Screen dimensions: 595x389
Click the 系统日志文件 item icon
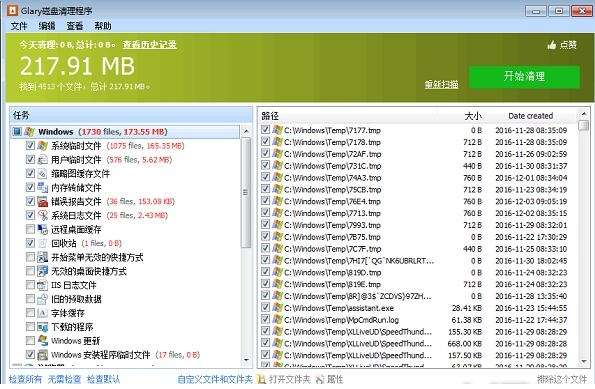click(x=42, y=216)
